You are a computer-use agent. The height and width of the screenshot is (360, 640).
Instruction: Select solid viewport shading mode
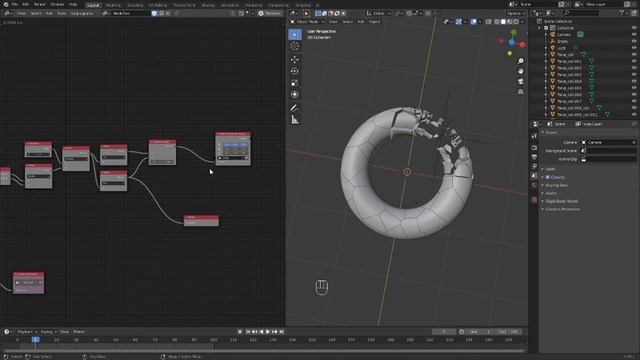pyautogui.click(x=503, y=22)
